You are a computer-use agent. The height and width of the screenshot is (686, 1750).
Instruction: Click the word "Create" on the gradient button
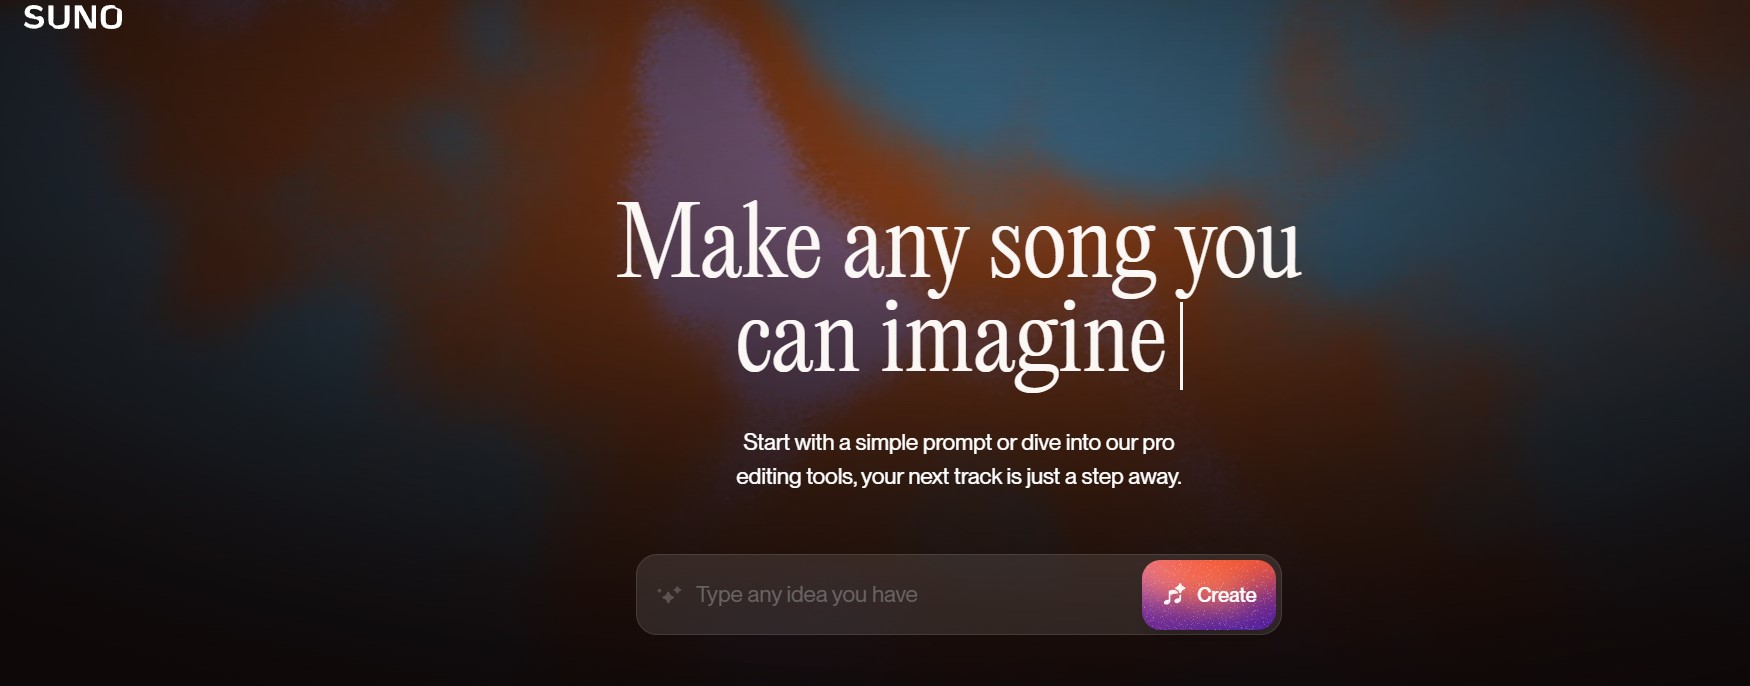[1227, 595]
